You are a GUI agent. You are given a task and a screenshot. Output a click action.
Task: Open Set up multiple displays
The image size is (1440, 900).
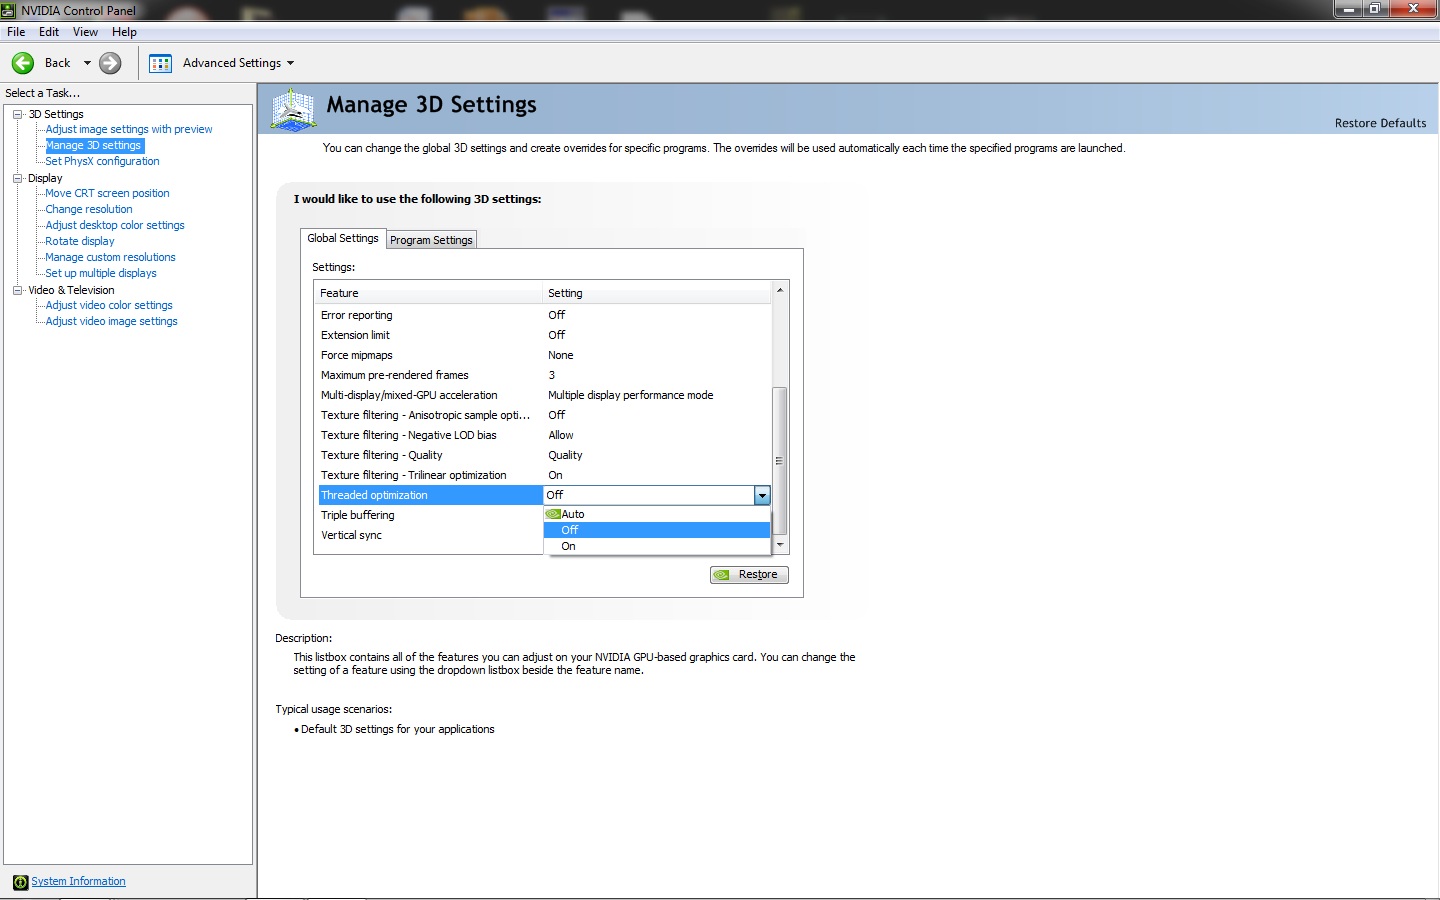click(101, 273)
